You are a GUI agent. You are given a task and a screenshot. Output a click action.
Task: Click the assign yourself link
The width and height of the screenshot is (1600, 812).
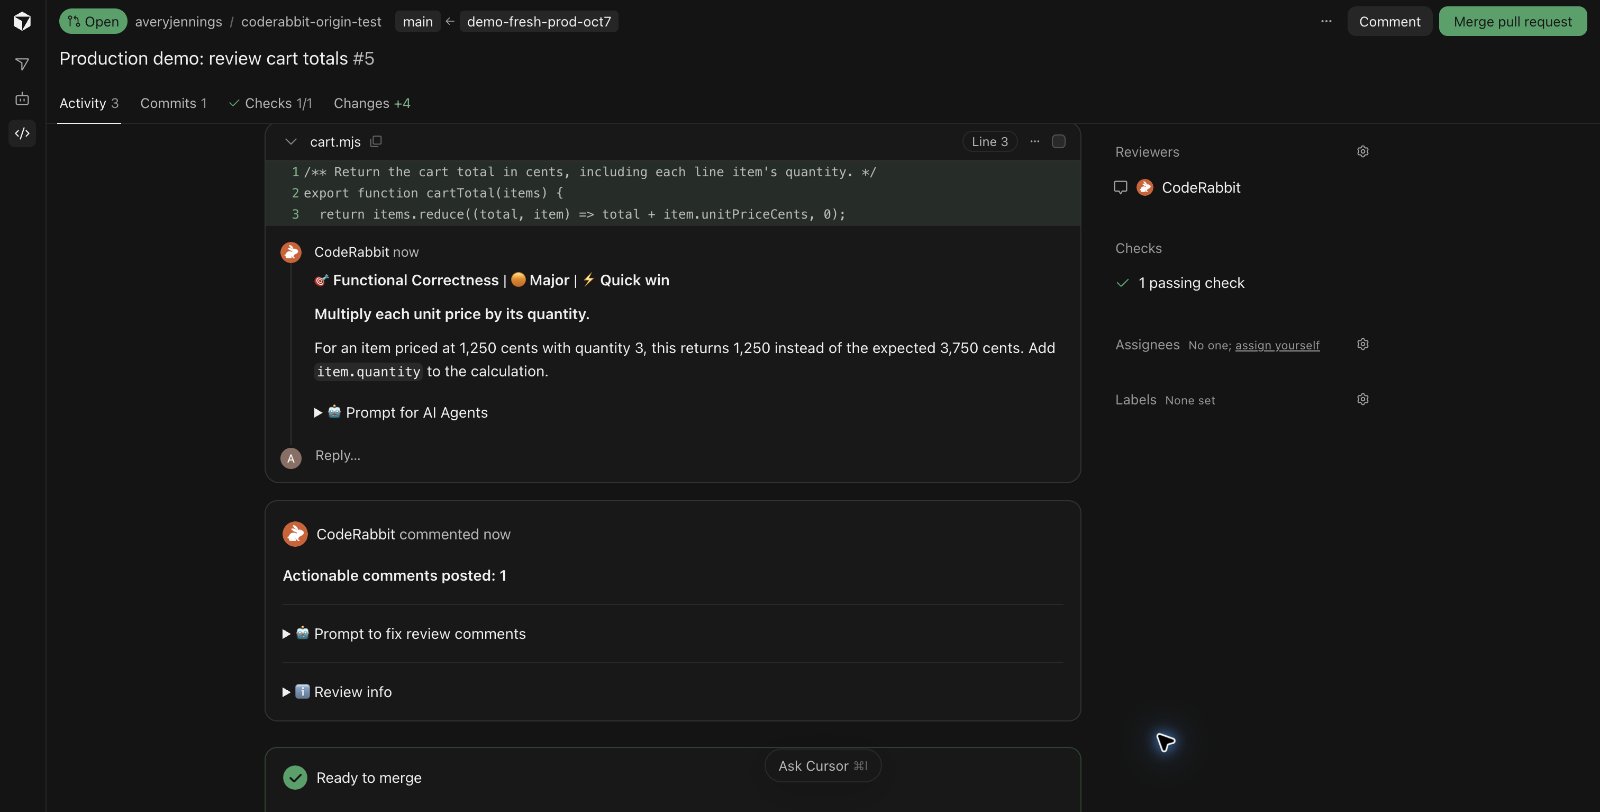[x=1277, y=345]
